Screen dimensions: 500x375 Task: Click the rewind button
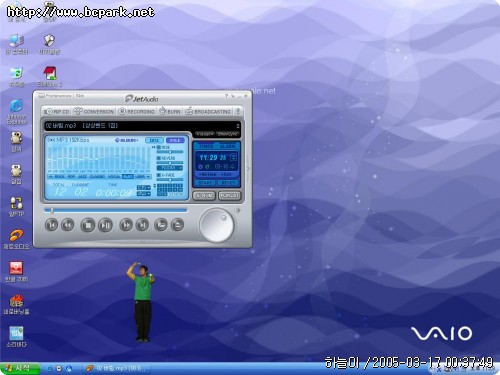pos(68,225)
